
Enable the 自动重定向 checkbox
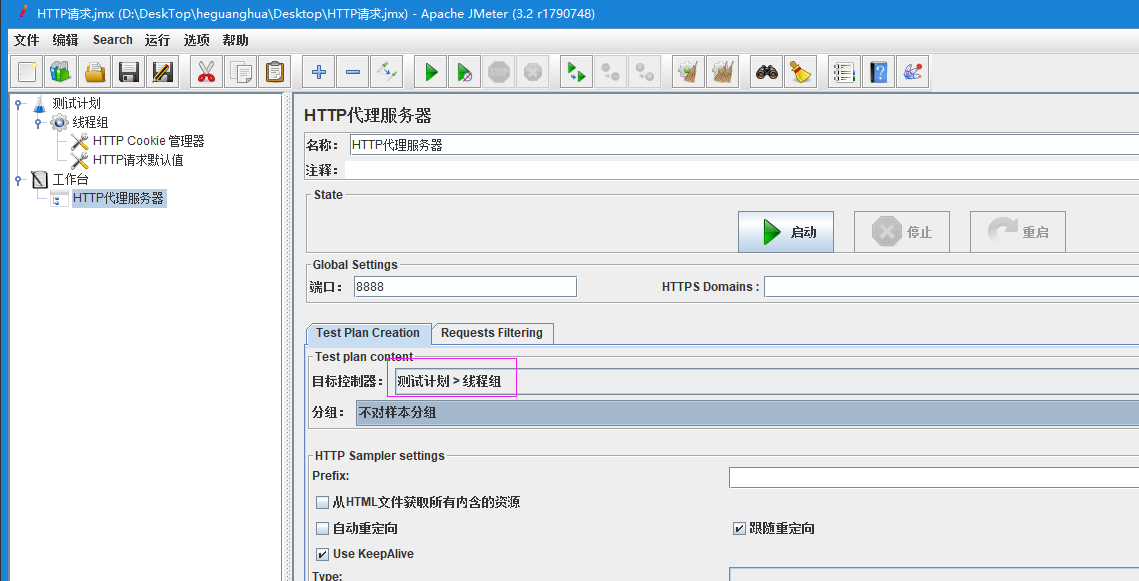pyautogui.click(x=323, y=529)
